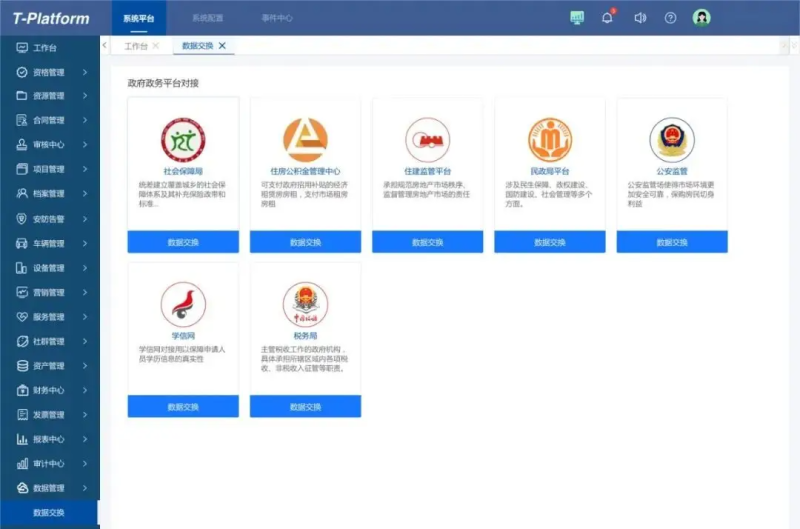Image resolution: width=800 pixels, height=529 pixels.
Task: Click the 数据管理 cloud icon
Action: pyautogui.click(x=22, y=489)
